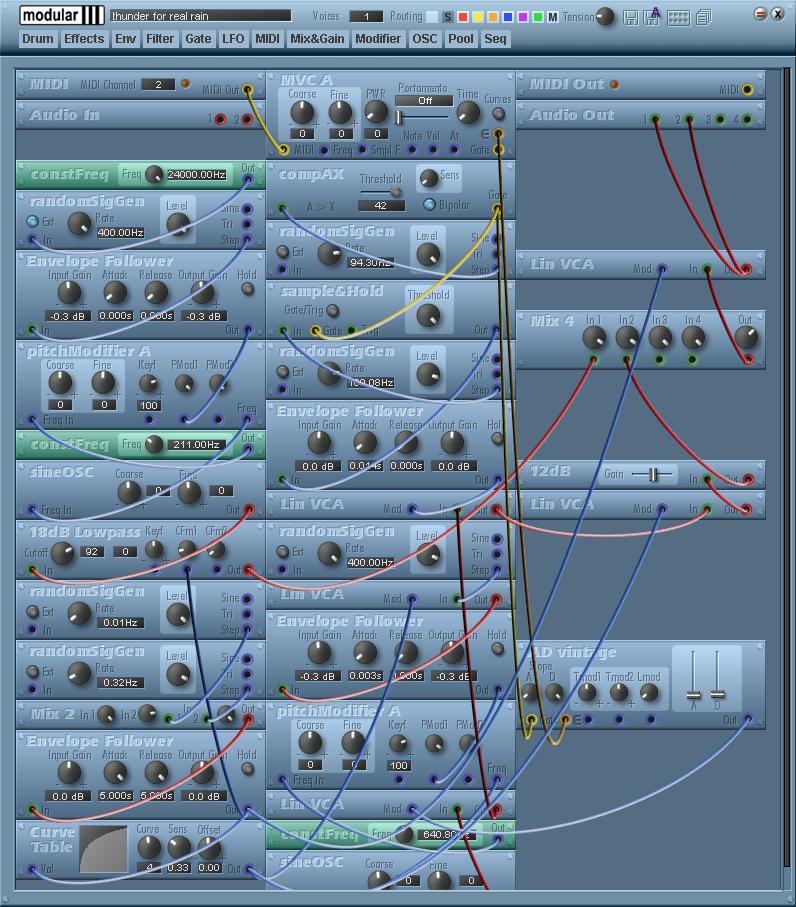Click the save-as floppy icon with A
The image size is (796, 907).
pyautogui.click(x=653, y=16)
